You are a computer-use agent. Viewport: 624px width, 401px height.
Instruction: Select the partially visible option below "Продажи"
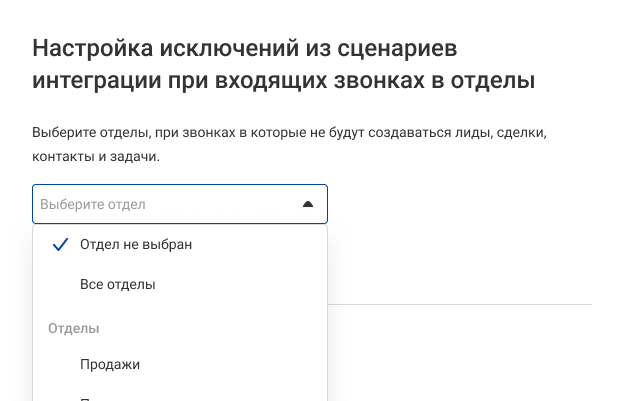110,397
